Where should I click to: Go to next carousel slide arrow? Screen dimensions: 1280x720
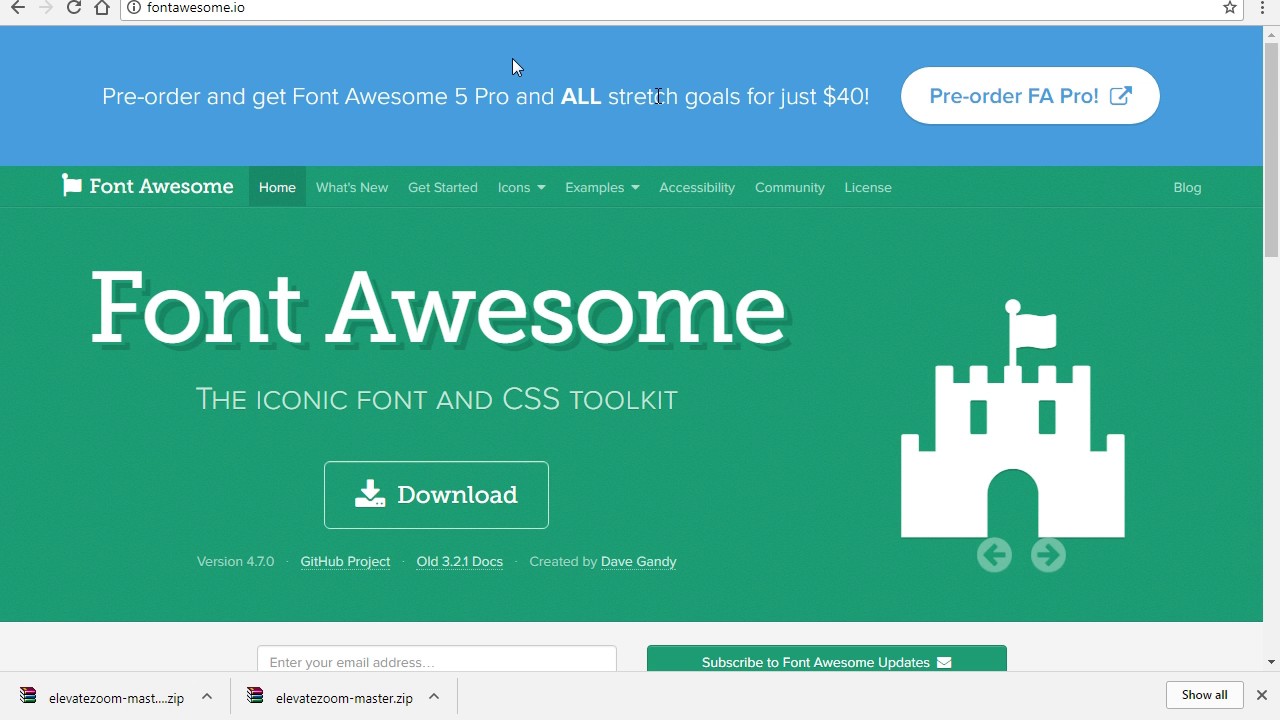pyautogui.click(x=1048, y=555)
